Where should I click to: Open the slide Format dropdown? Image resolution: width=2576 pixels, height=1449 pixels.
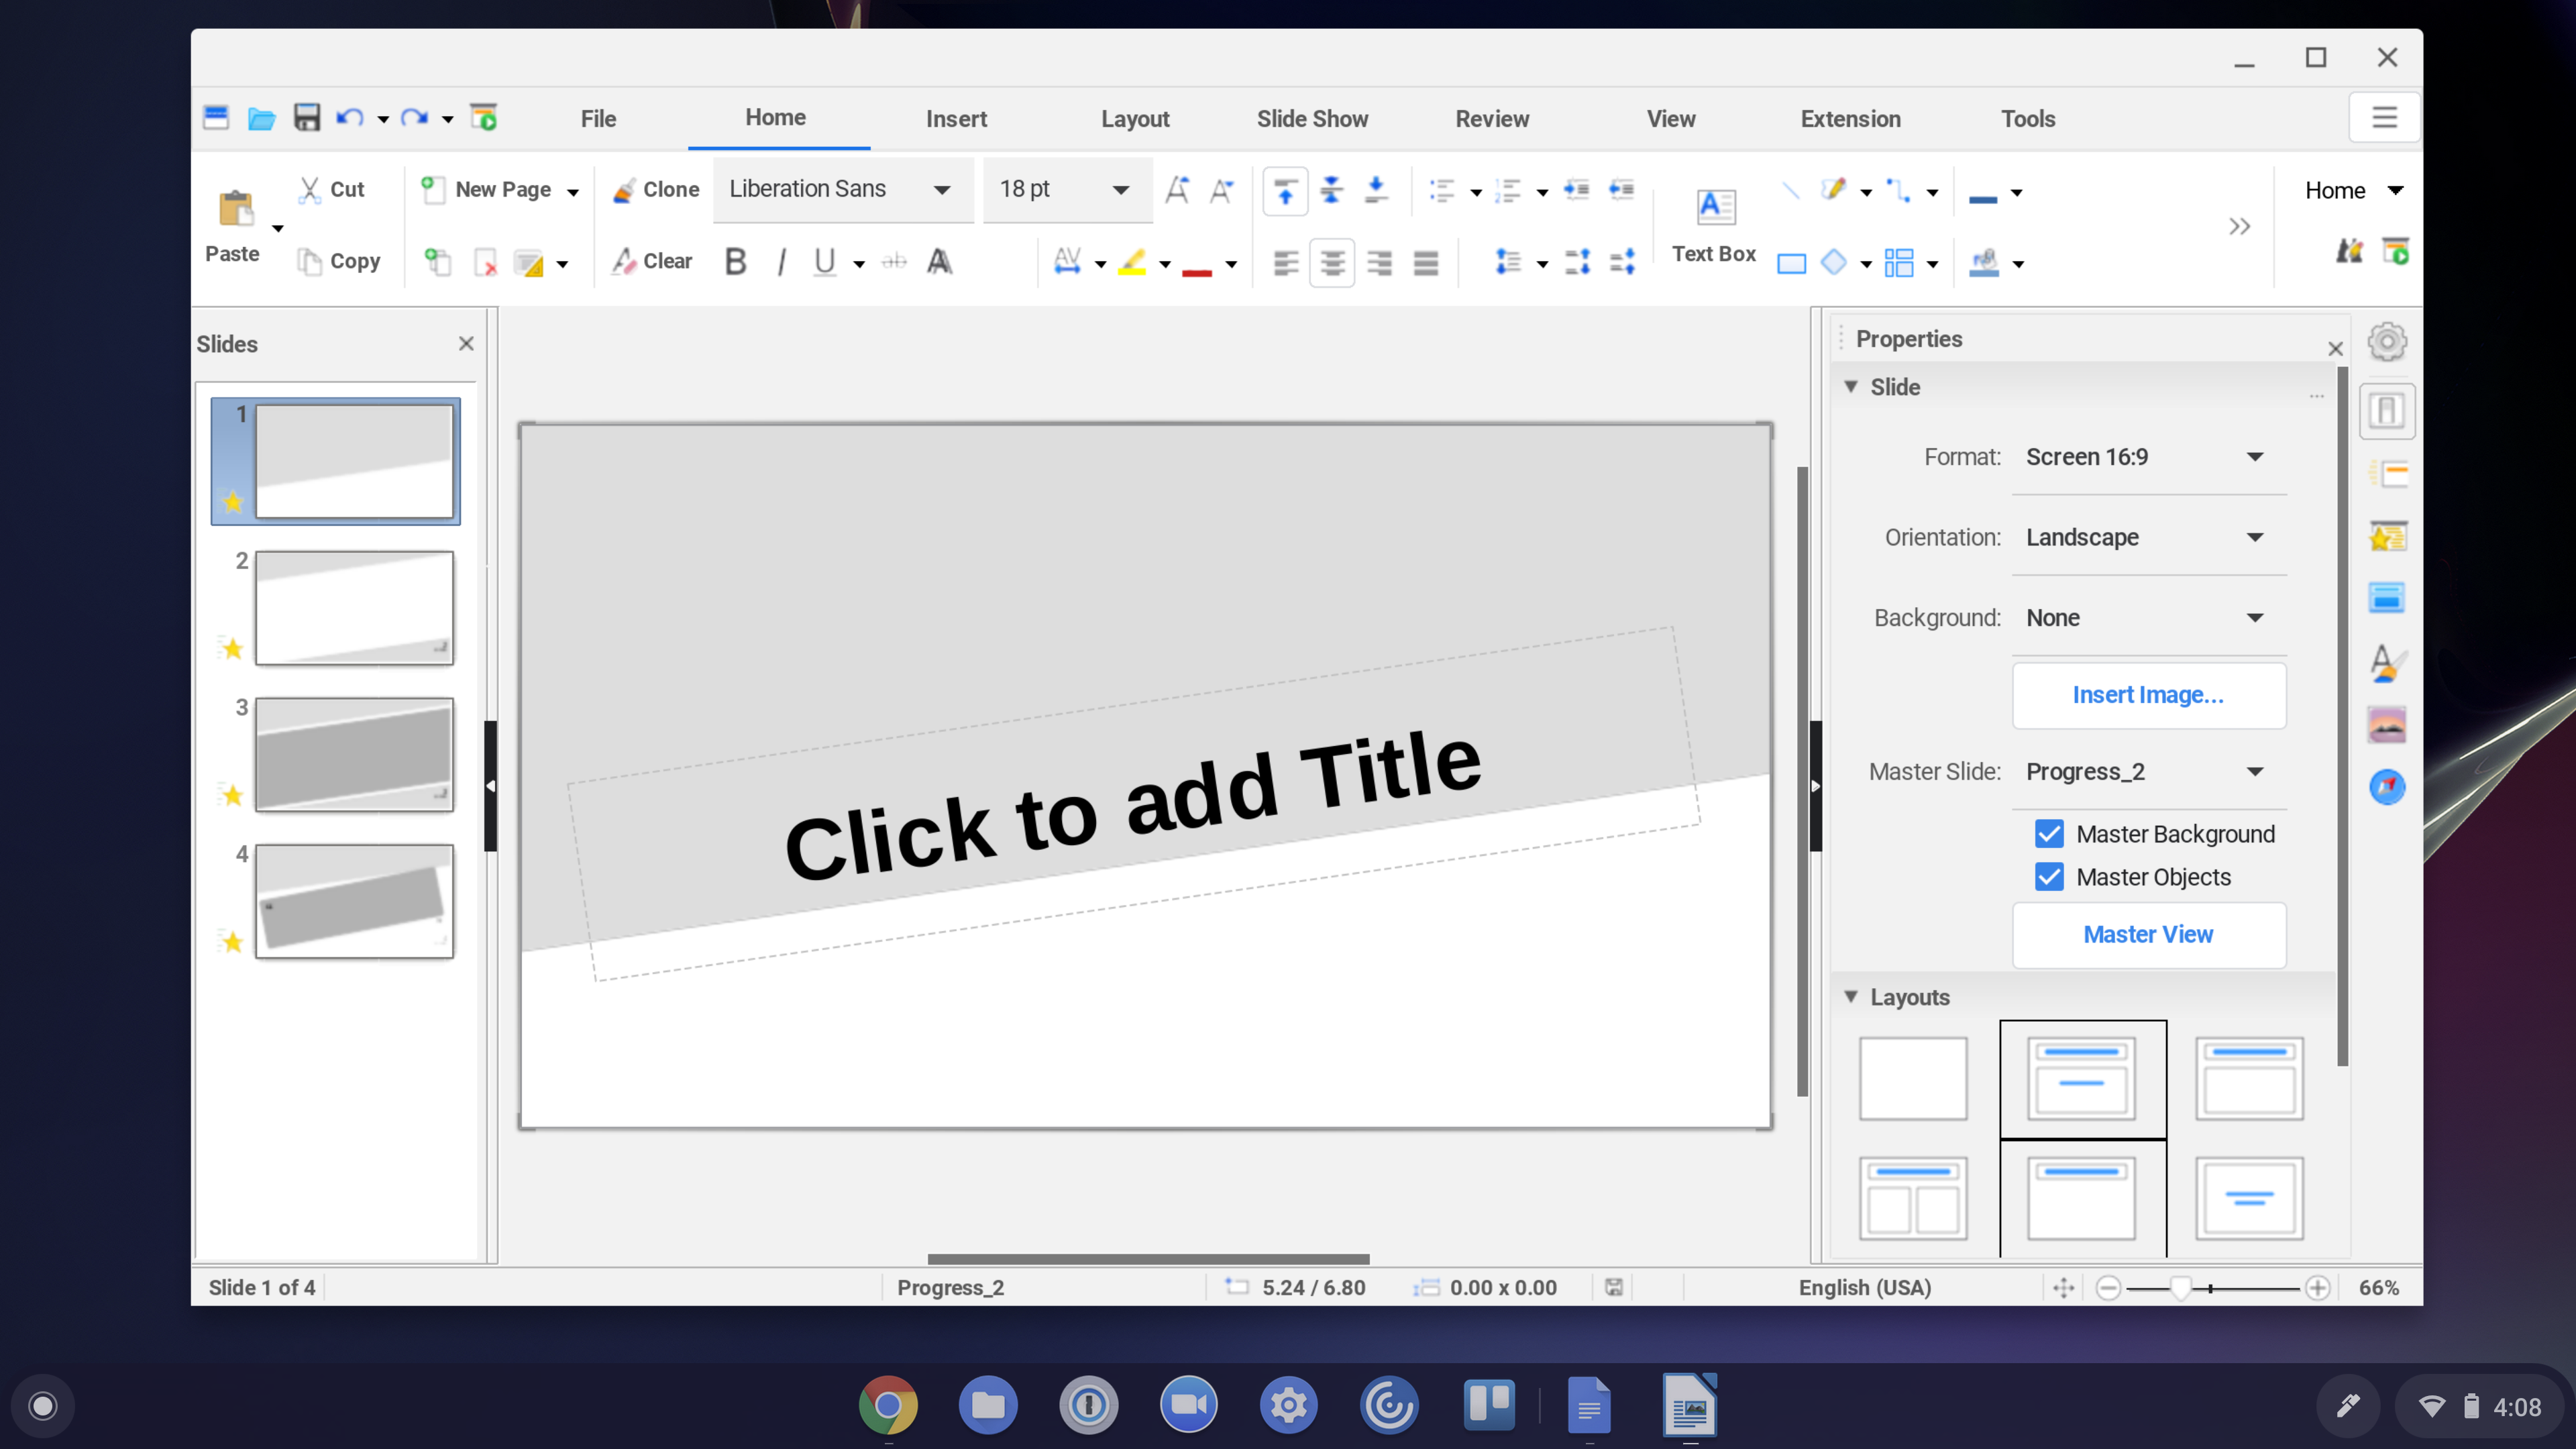click(2149, 457)
